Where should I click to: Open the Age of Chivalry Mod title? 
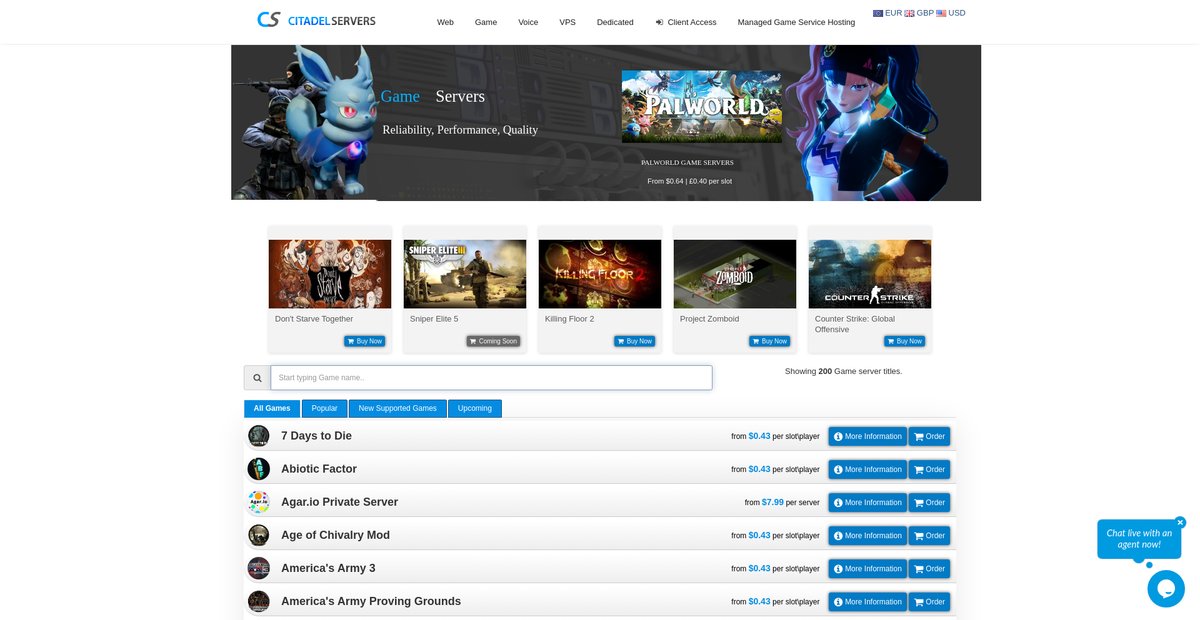pos(335,535)
